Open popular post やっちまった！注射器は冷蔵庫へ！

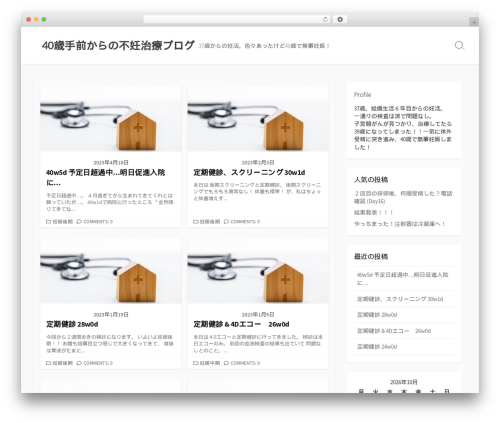click(400, 224)
